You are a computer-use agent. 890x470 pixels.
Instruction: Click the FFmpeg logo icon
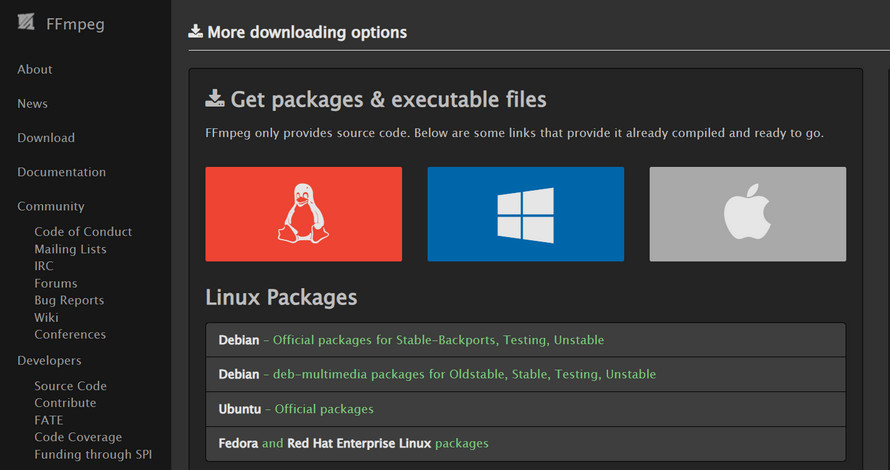tap(26, 23)
